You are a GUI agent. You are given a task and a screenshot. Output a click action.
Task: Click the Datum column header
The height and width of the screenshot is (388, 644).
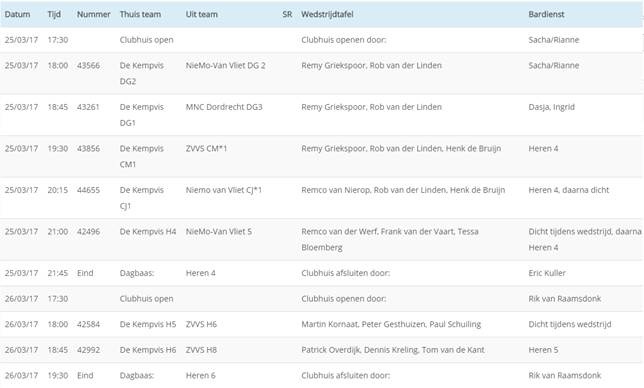coord(17,14)
